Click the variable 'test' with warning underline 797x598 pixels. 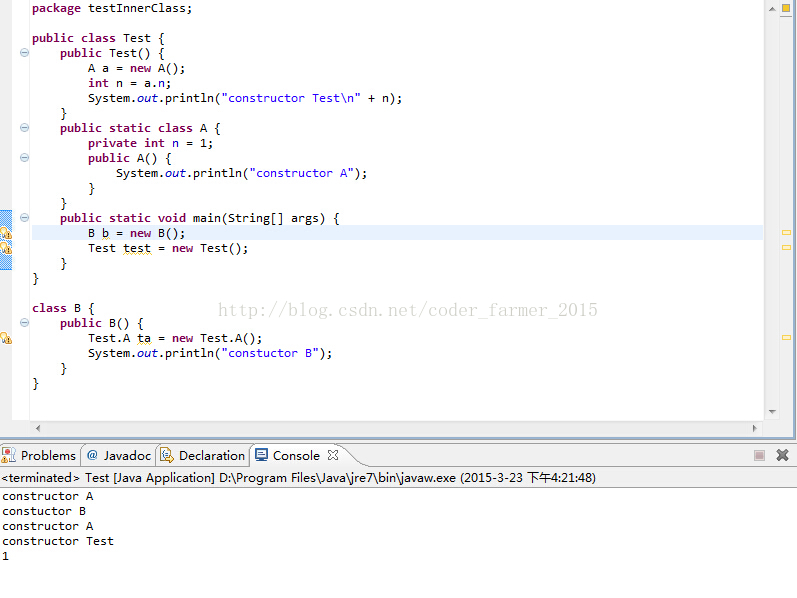click(137, 249)
